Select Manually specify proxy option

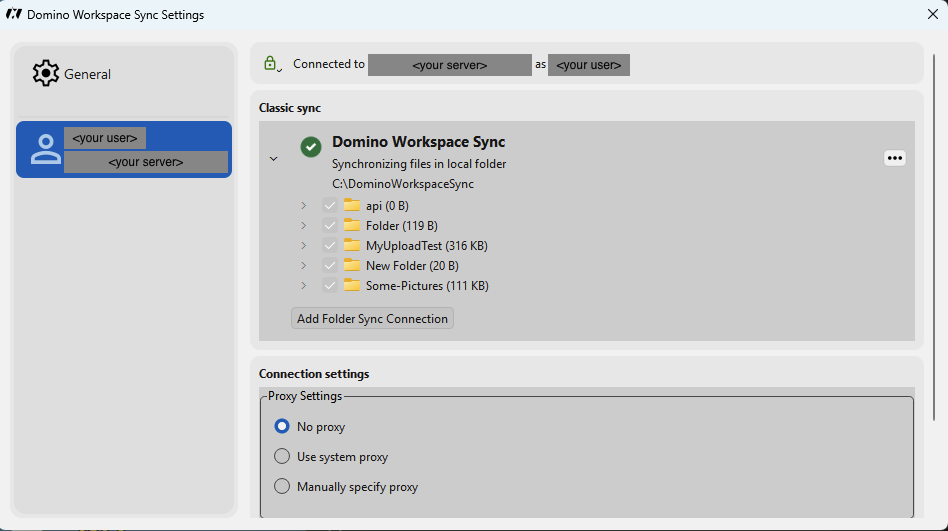(x=282, y=486)
